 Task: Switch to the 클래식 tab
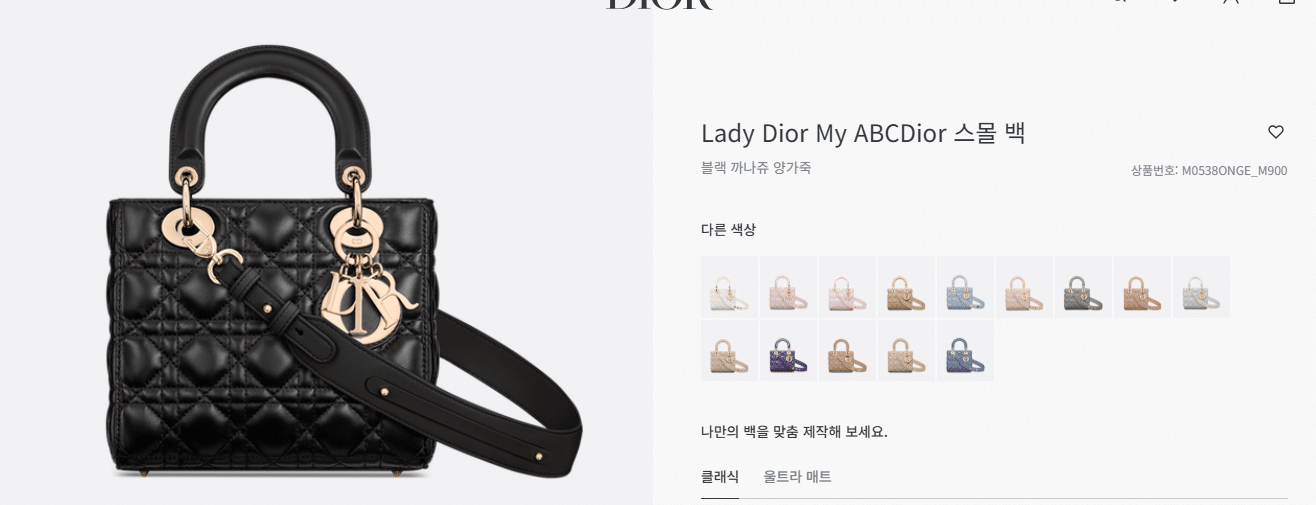pyautogui.click(x=720, y=477)
